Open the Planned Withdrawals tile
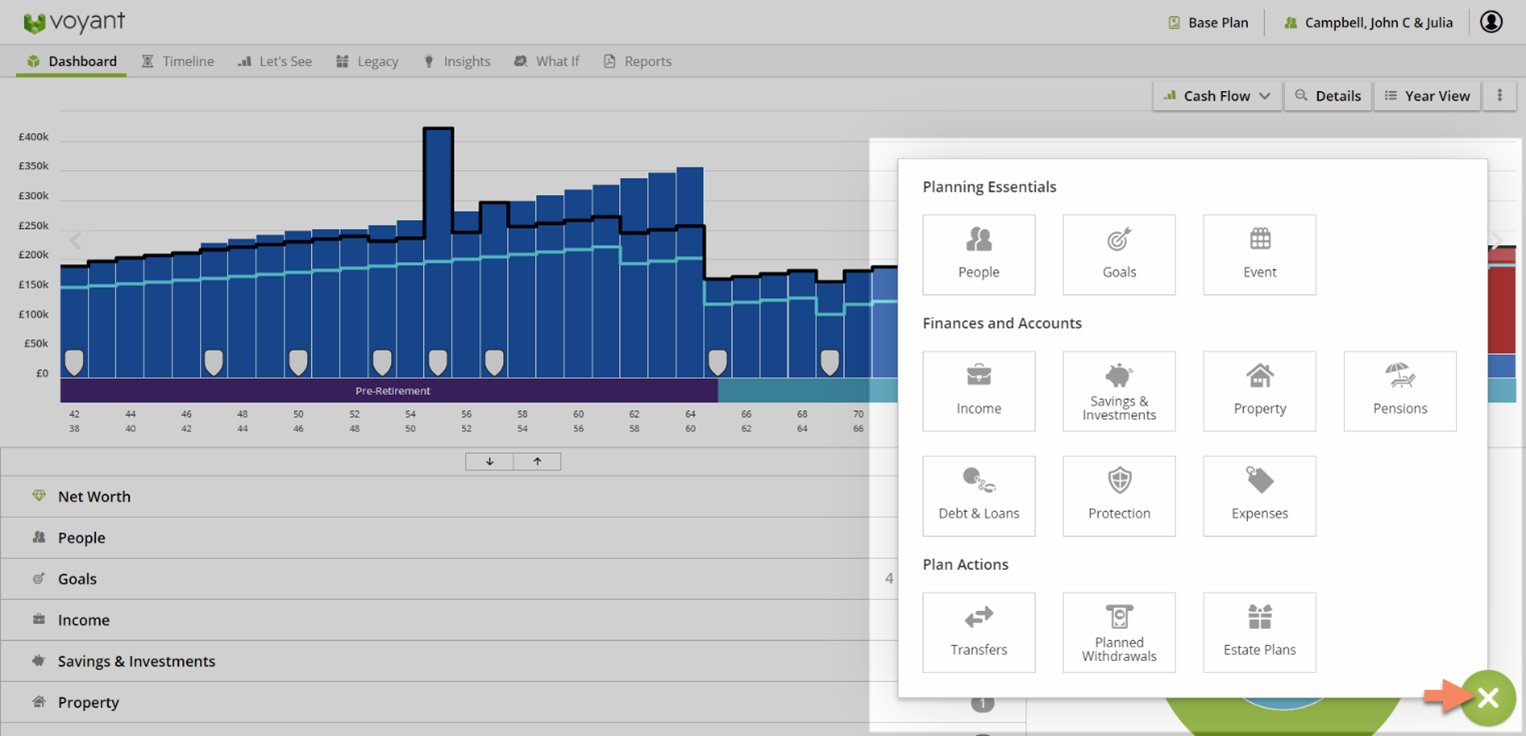Screen dimensions: 1526x736 point(1118,631)
